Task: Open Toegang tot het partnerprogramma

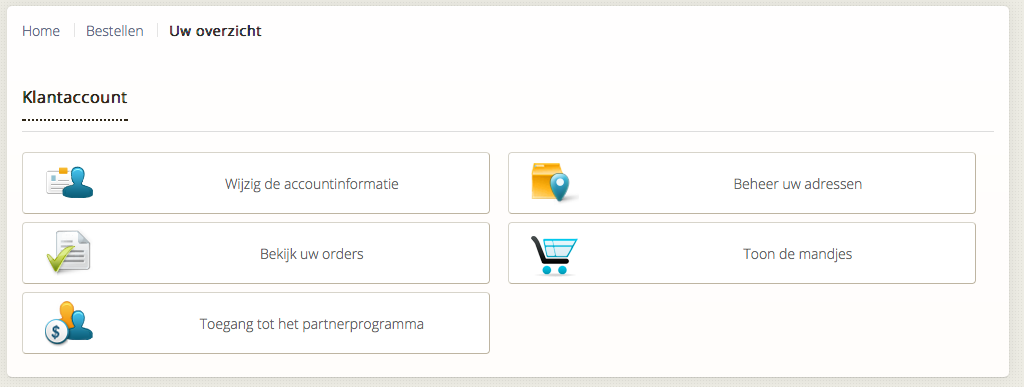Action: (256, 323)
